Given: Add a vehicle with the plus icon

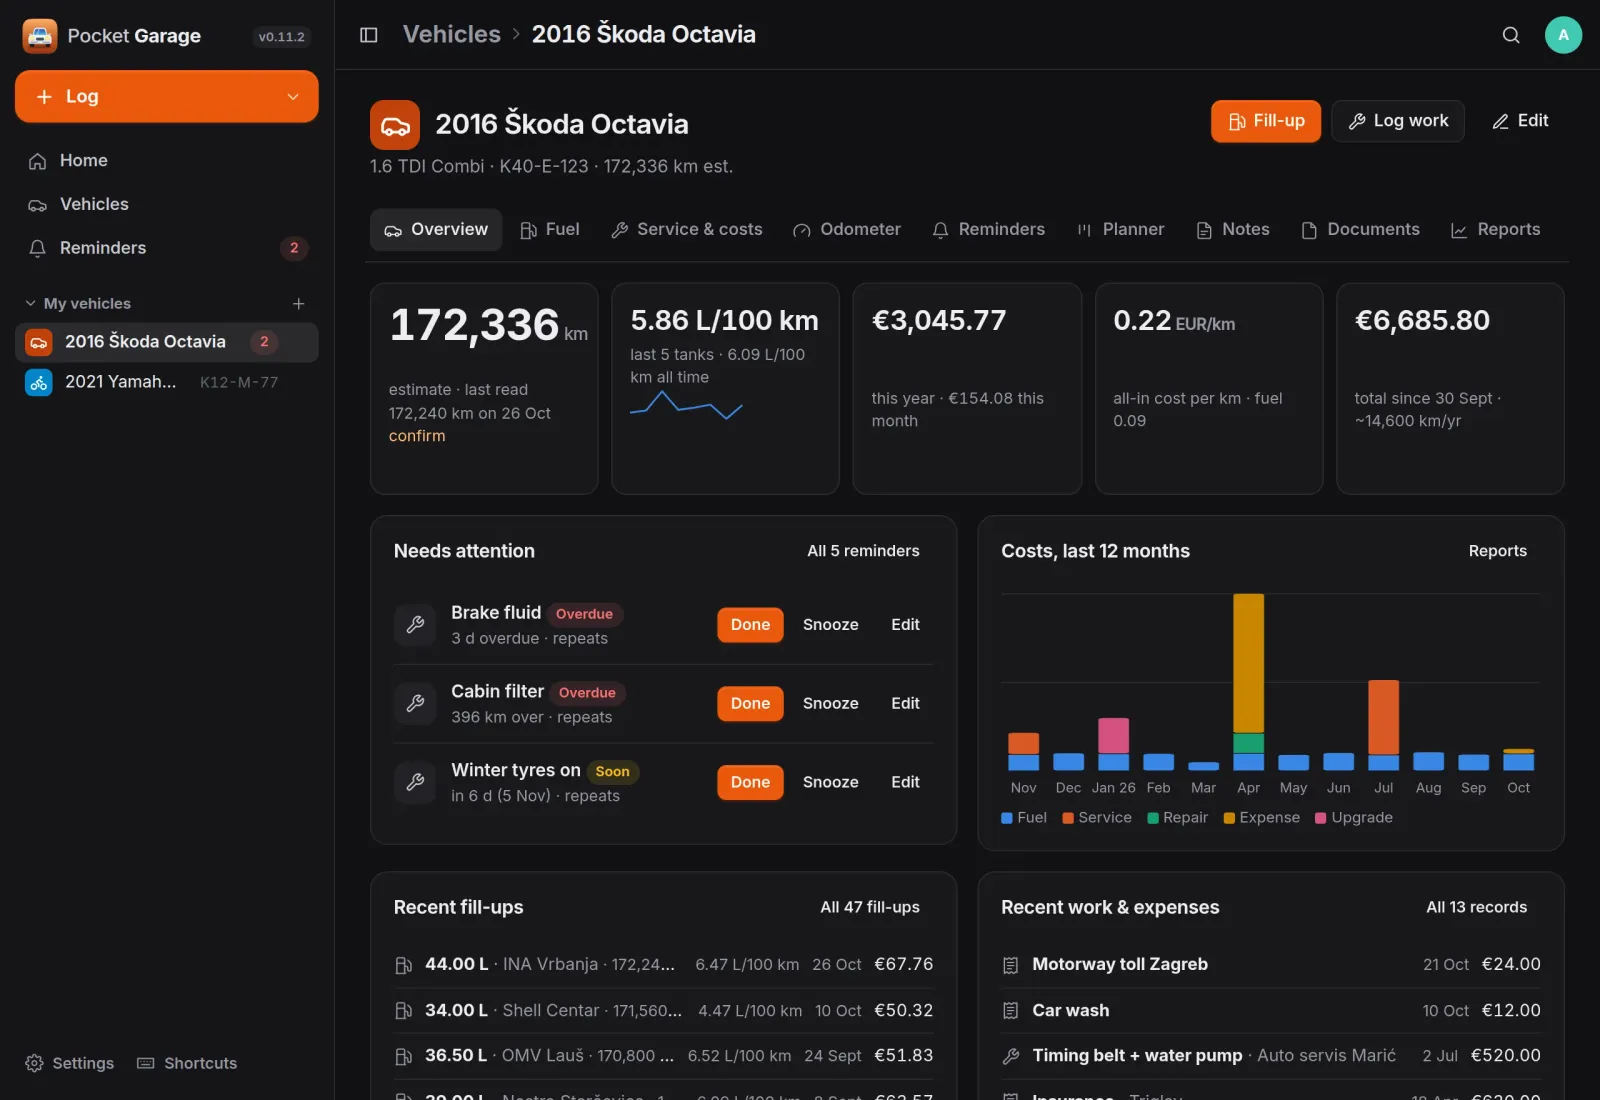Looking at the screenshot, I should coord(298,303).
